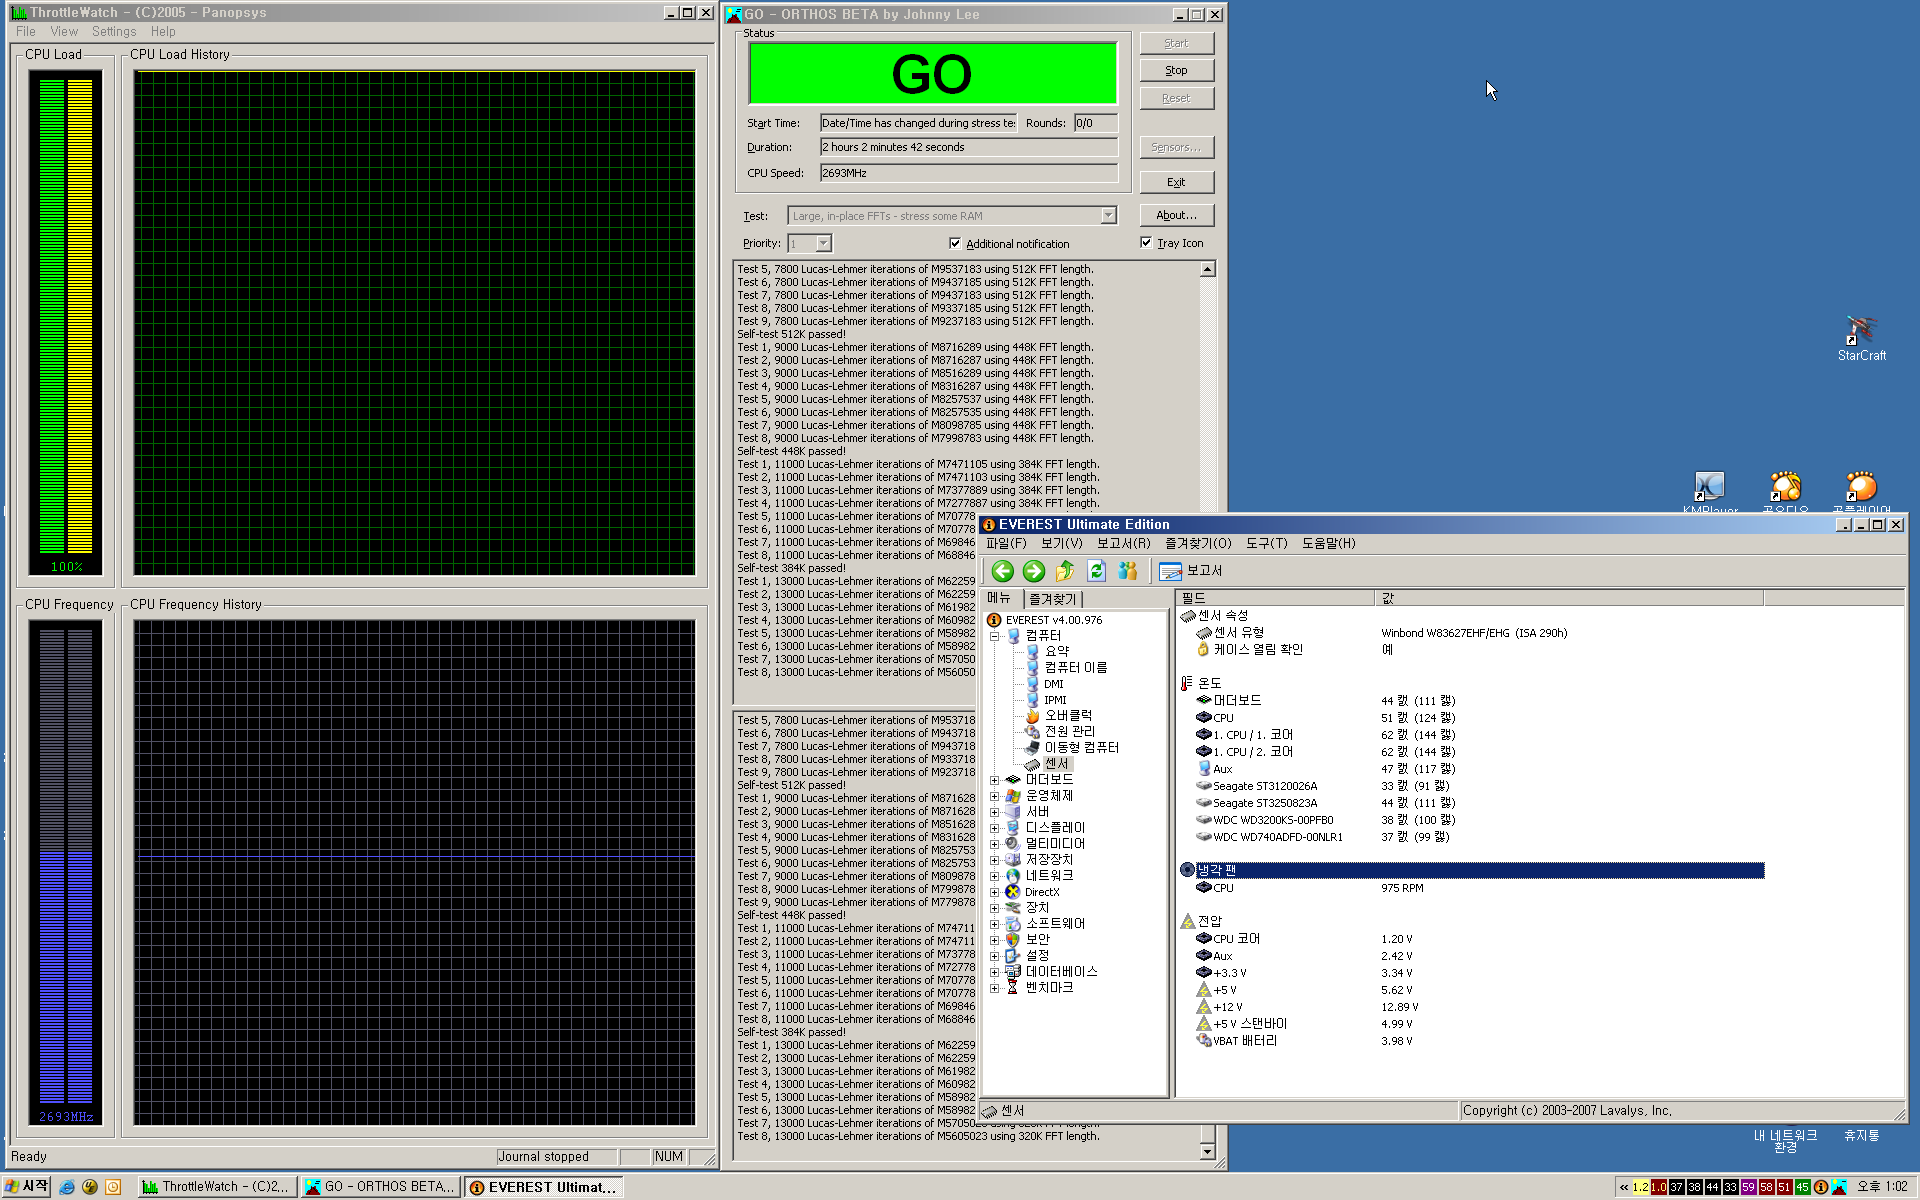Click the Orthos Duration field
1920x1200 pixels.
pos(968,147)
